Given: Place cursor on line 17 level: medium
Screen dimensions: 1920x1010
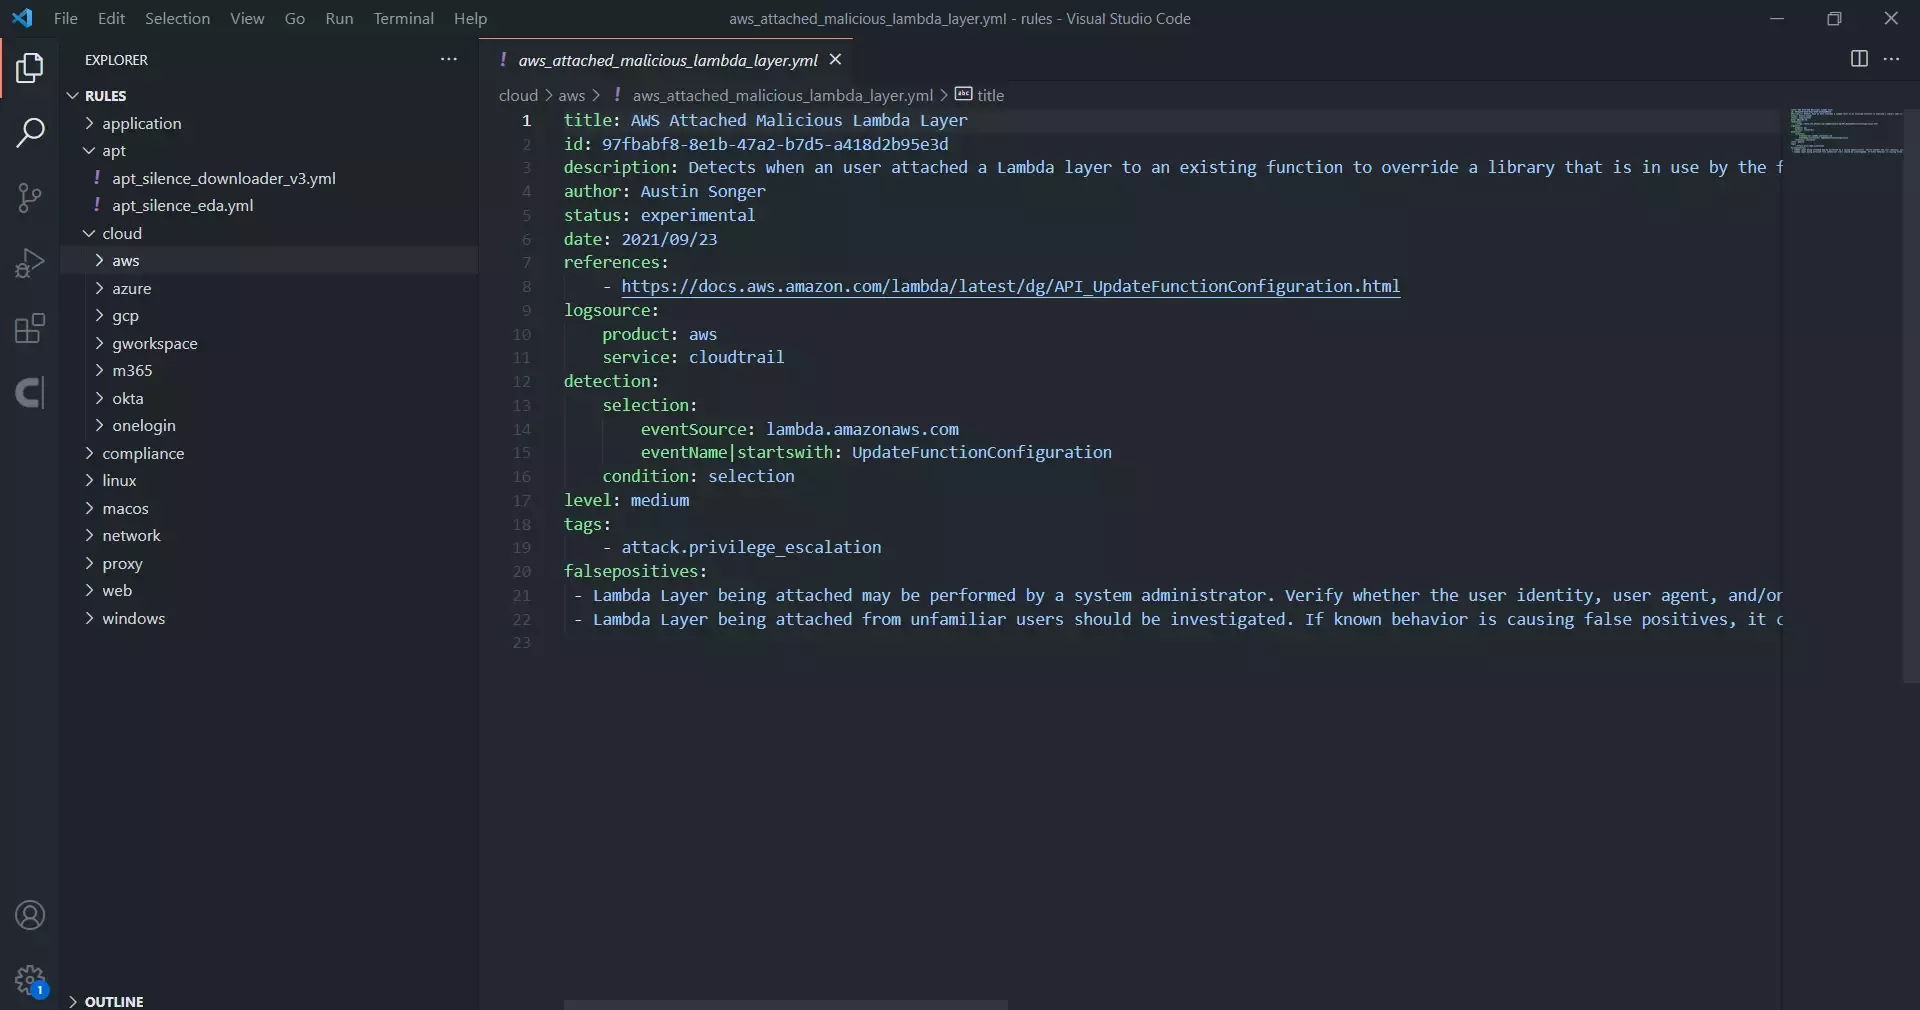Looking at the screenshot, I should pos(626,500).
